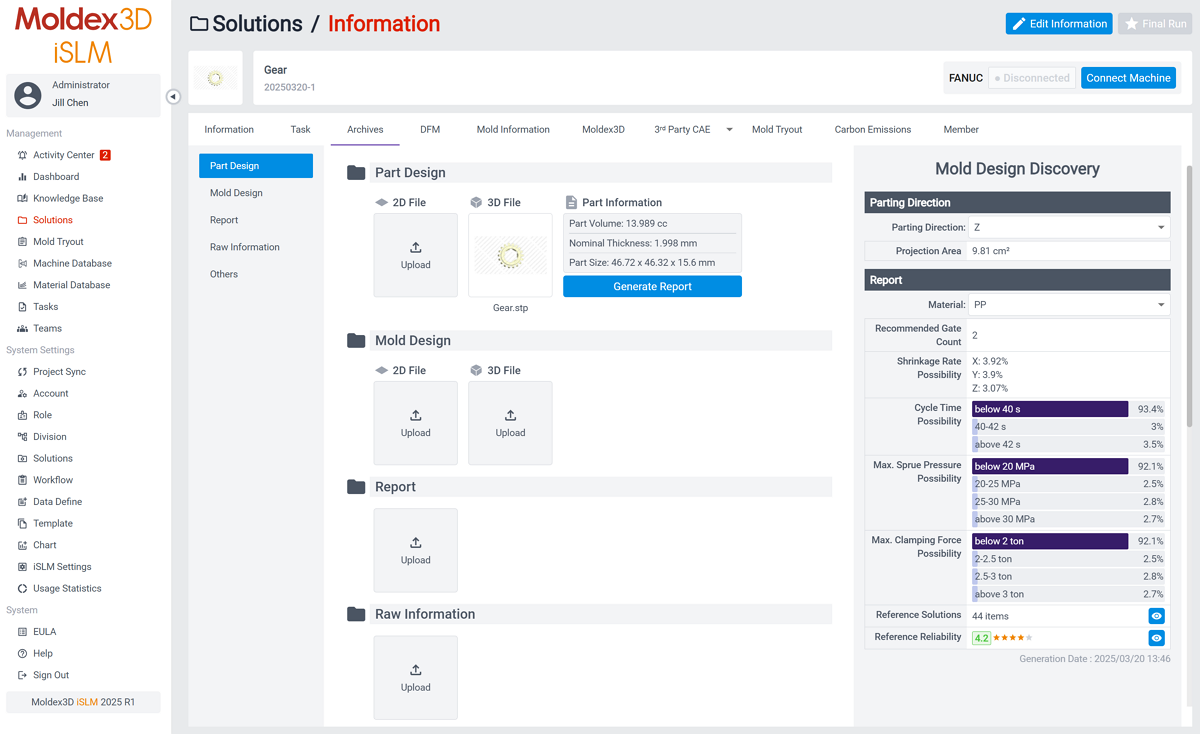This screenshot has width=1200, height=734.
Task: Click upload icon under Mold Design 3D File
Action: 510,416
